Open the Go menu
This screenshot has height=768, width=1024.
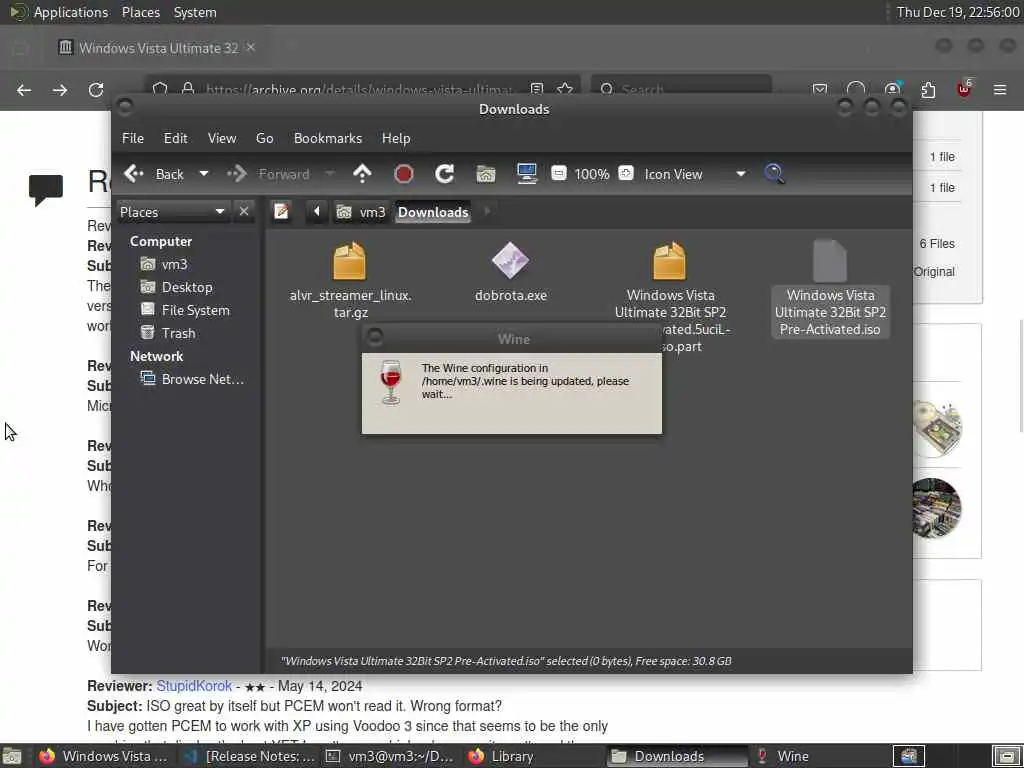click(x=264, y=138)
